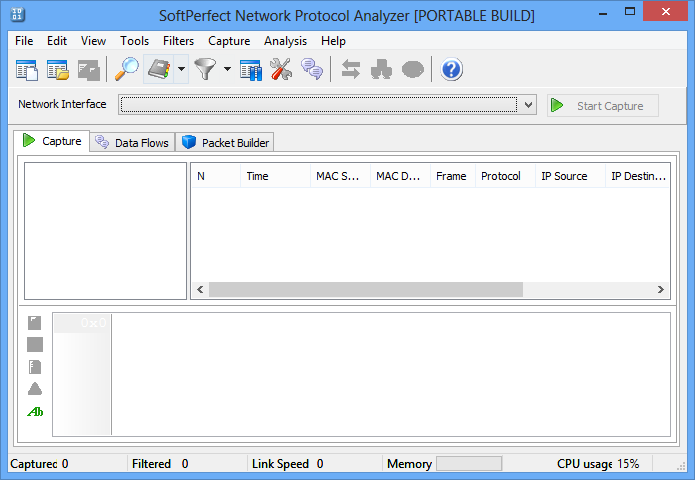Click the grey document-with-ruler side icon
The height and width of the screenshot is (480, 695).
click(35, 367)
